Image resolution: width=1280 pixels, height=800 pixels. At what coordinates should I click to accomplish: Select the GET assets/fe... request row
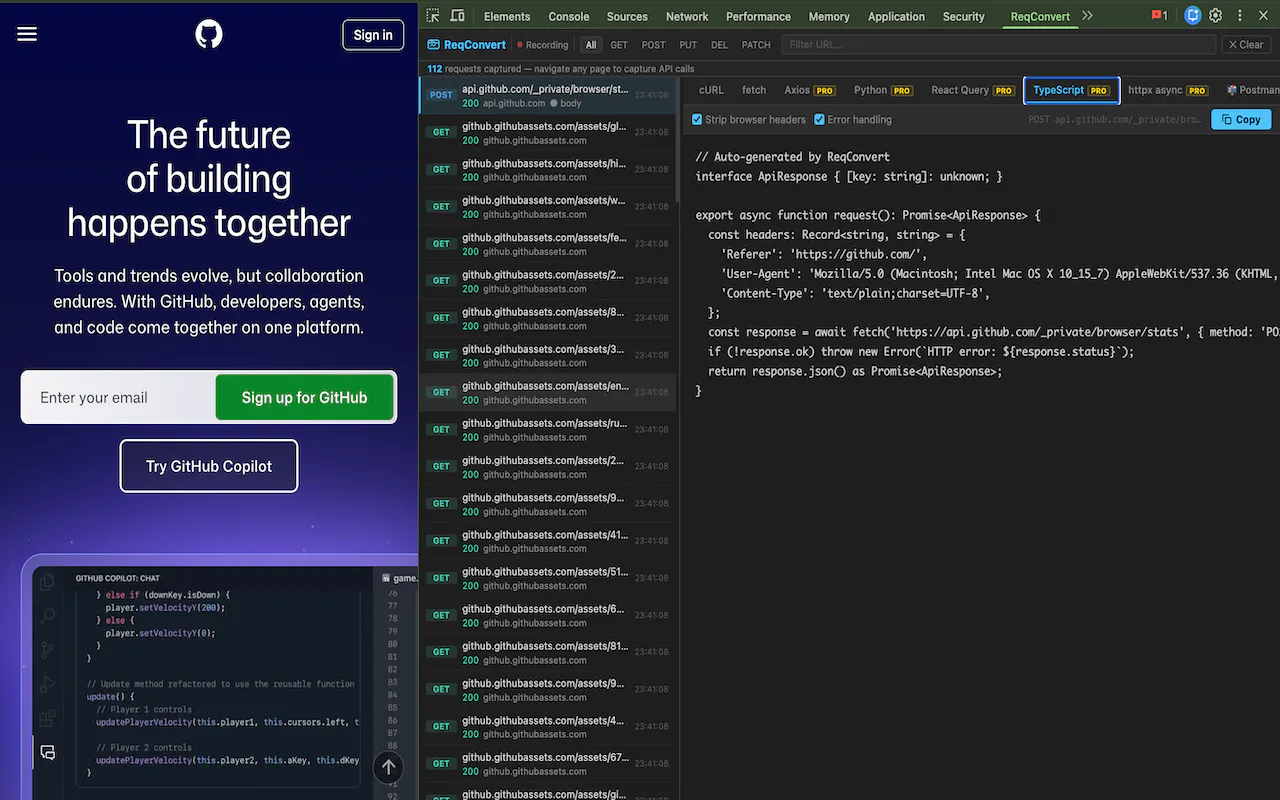549,244
